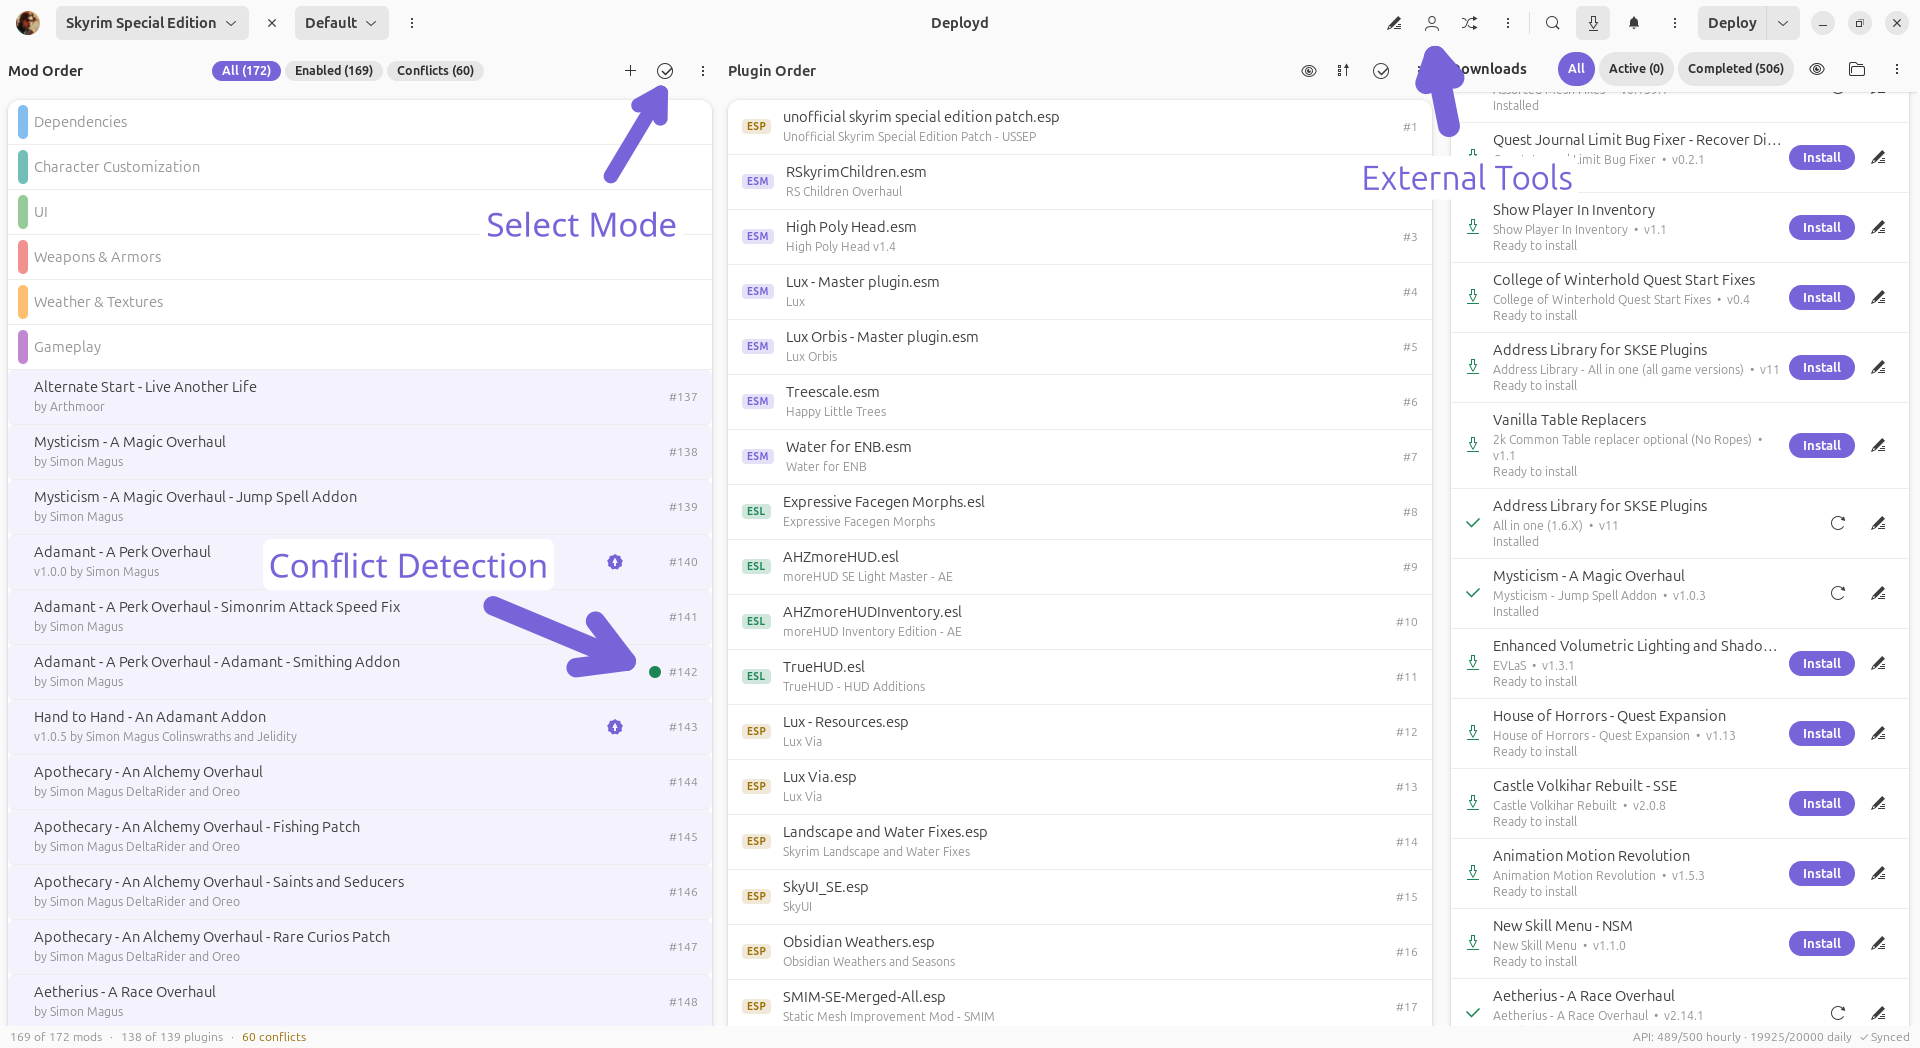Select the Enabled (169) filter
The width and height of the screenshot is (1920, 1048).
[334, 71]
